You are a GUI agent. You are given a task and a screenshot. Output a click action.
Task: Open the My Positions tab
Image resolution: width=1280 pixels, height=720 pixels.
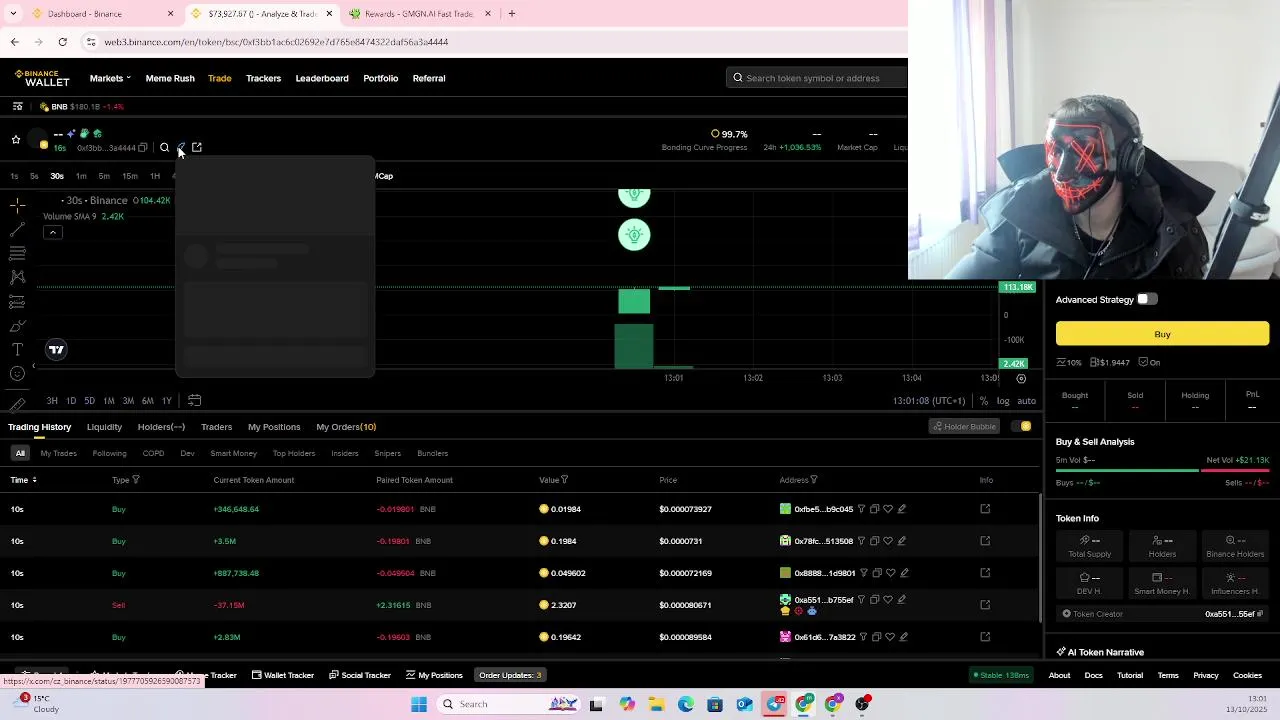click(x=274, y=427)
